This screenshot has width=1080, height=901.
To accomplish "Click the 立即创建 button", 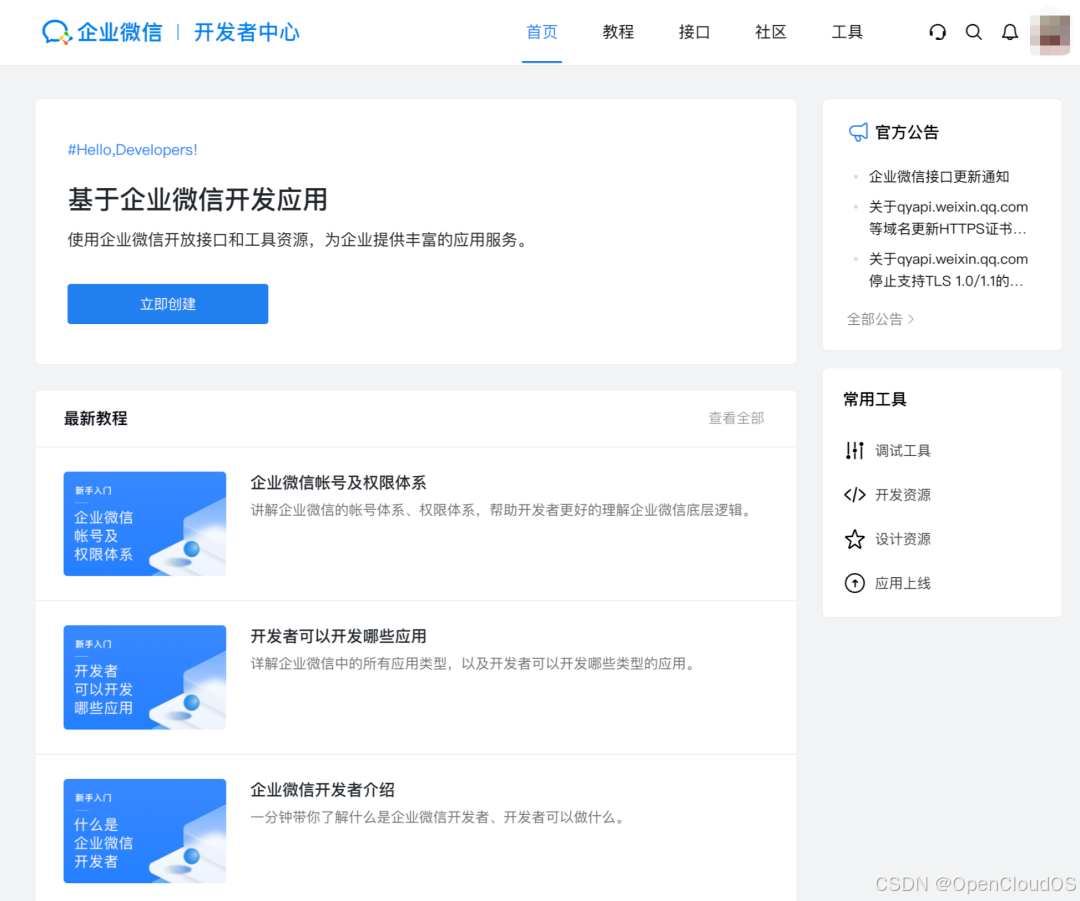I will [167, 303].
